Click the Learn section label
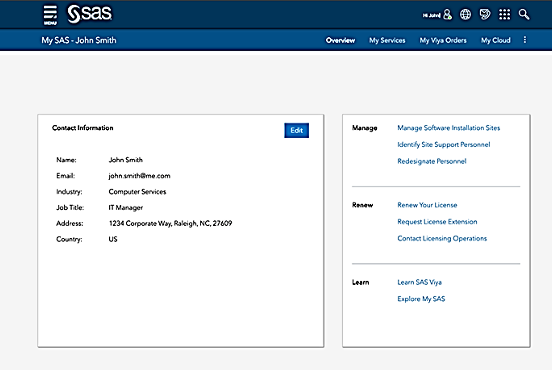This screenshot has height=370, width=552. tap(360, 282)
